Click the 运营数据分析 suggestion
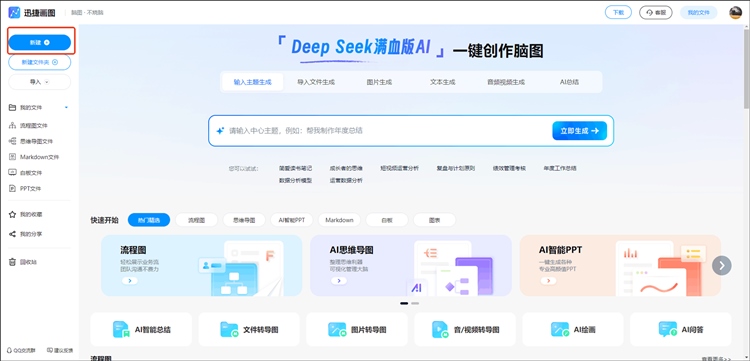The image size is (750, 361). point(346,180)
